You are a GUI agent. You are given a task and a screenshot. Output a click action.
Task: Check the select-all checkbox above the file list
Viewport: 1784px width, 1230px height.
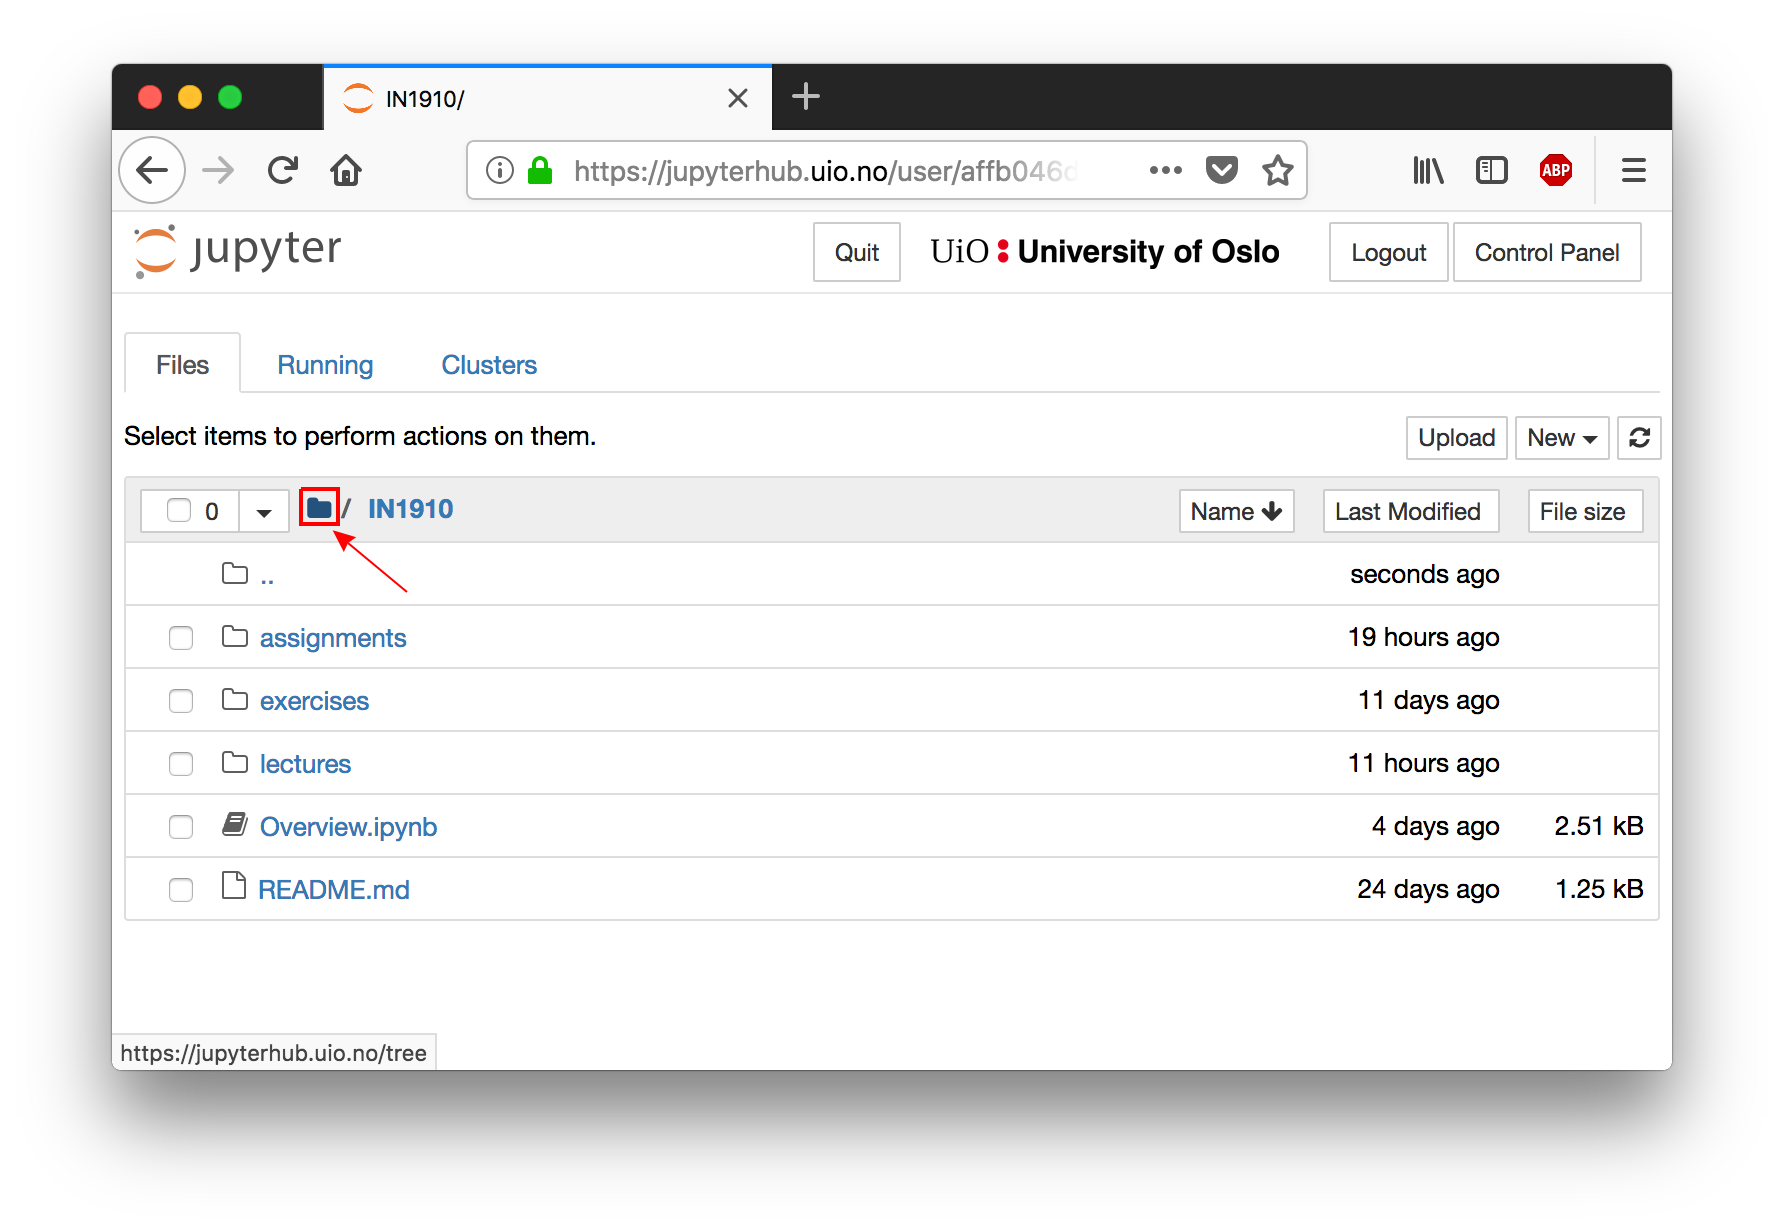point(177,510)
